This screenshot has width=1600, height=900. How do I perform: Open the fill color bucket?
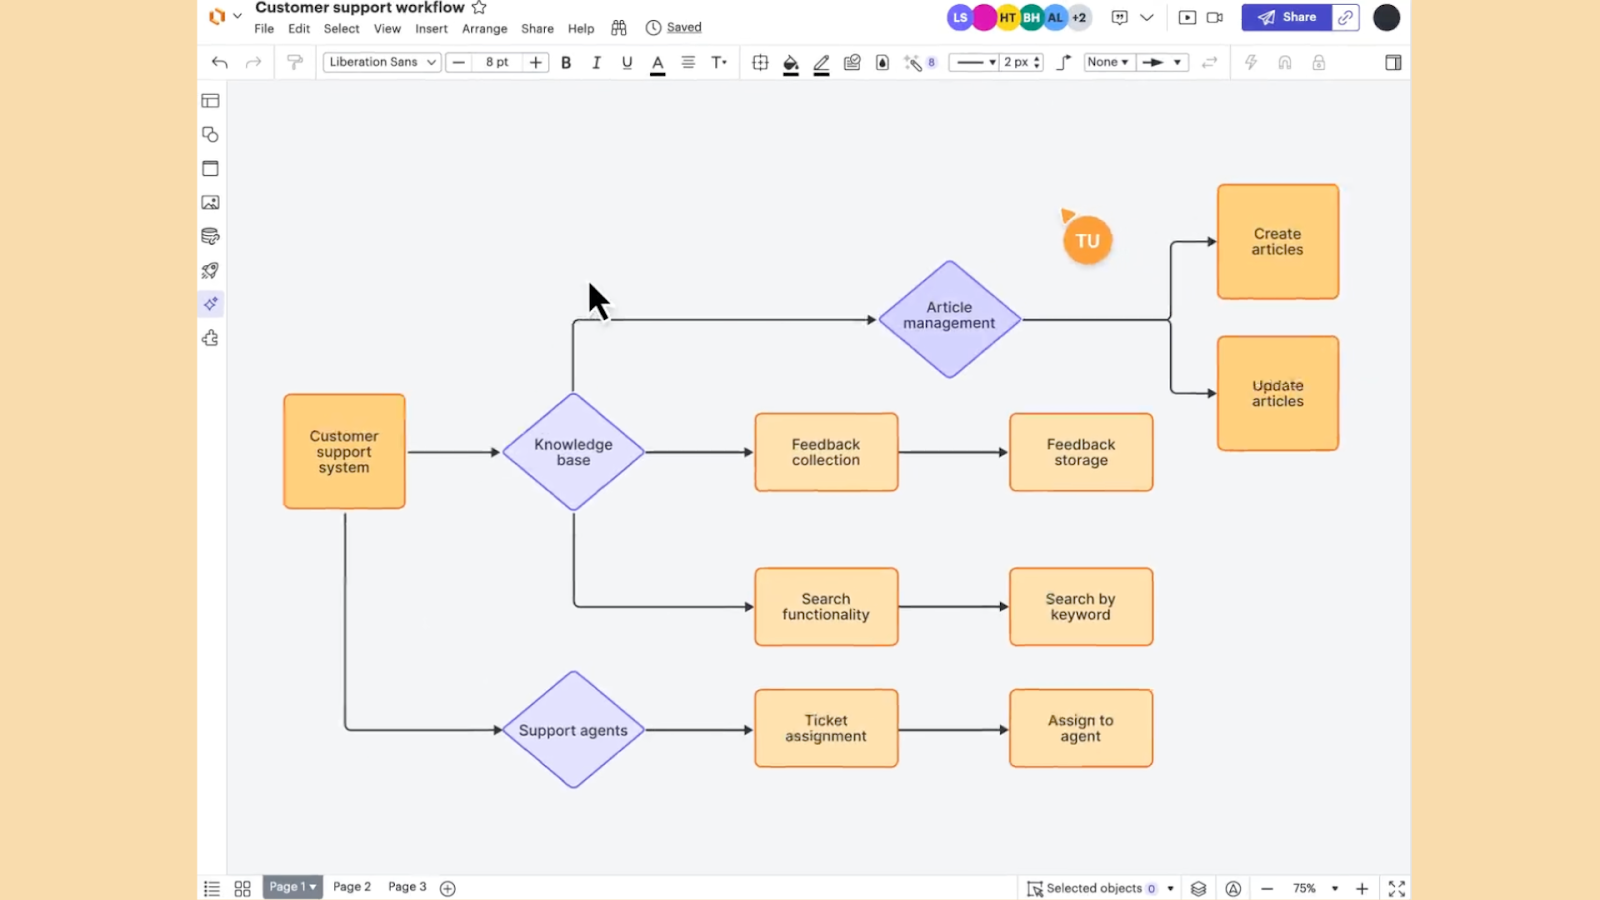tap(791, 63)
